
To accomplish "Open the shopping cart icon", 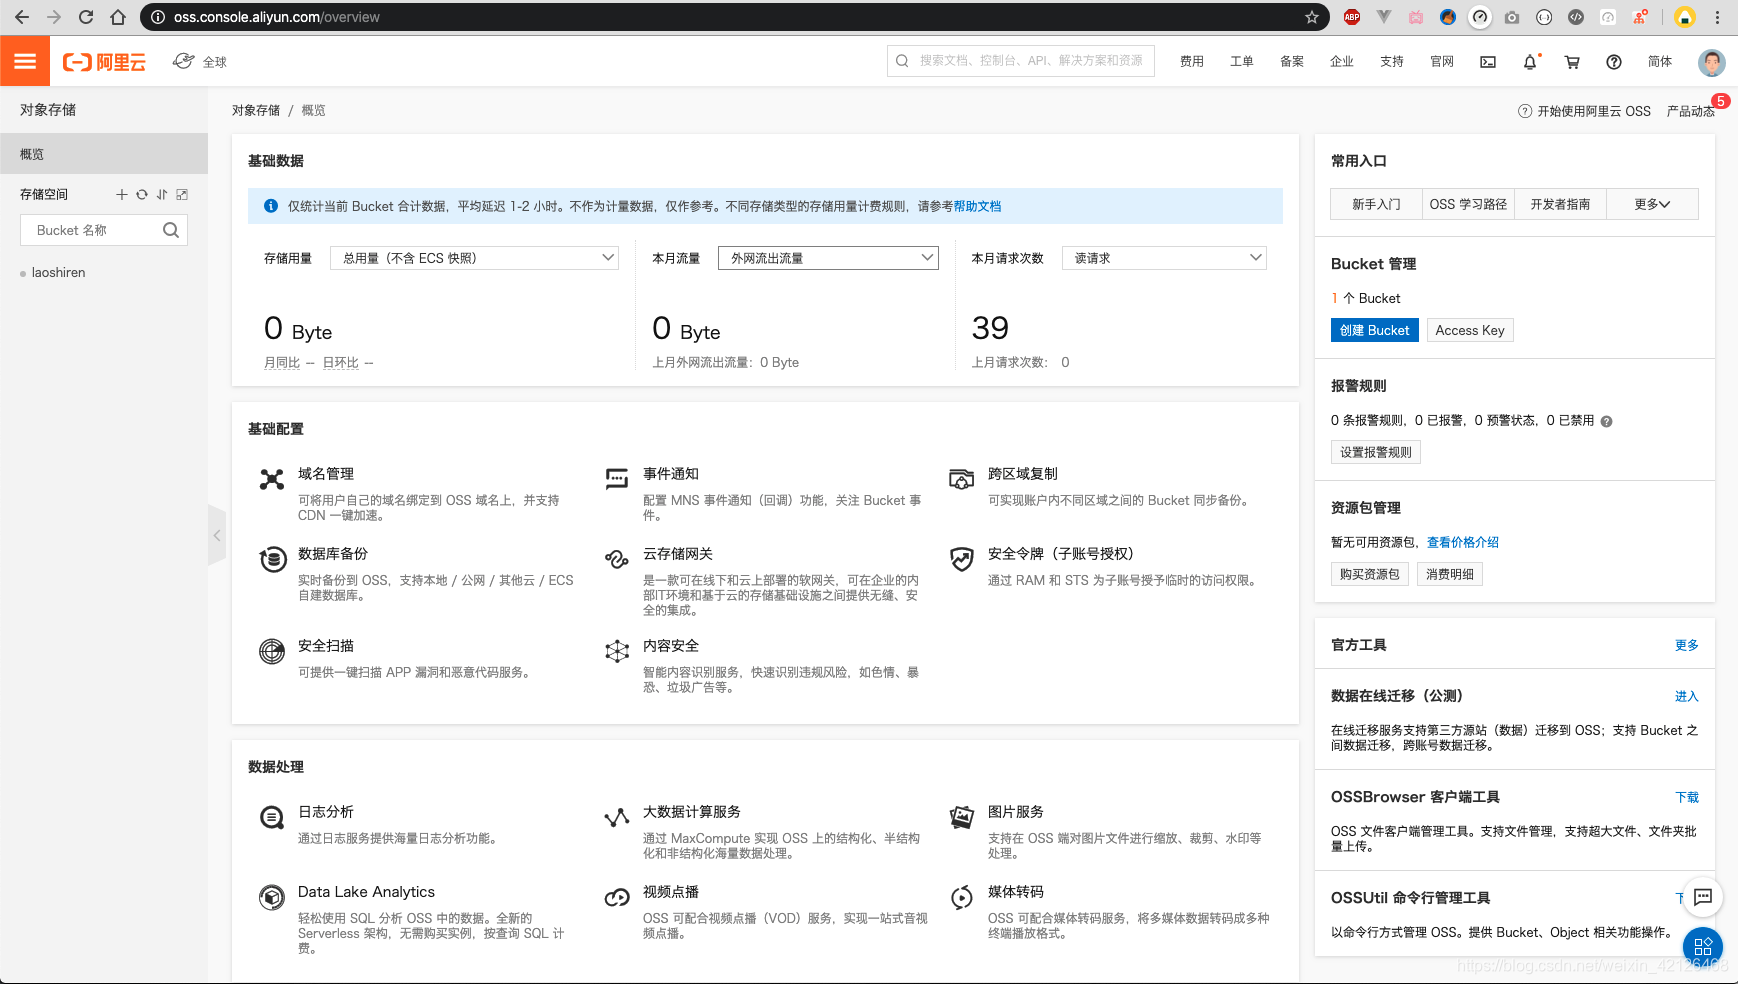I will click(x=1572, y=62).
